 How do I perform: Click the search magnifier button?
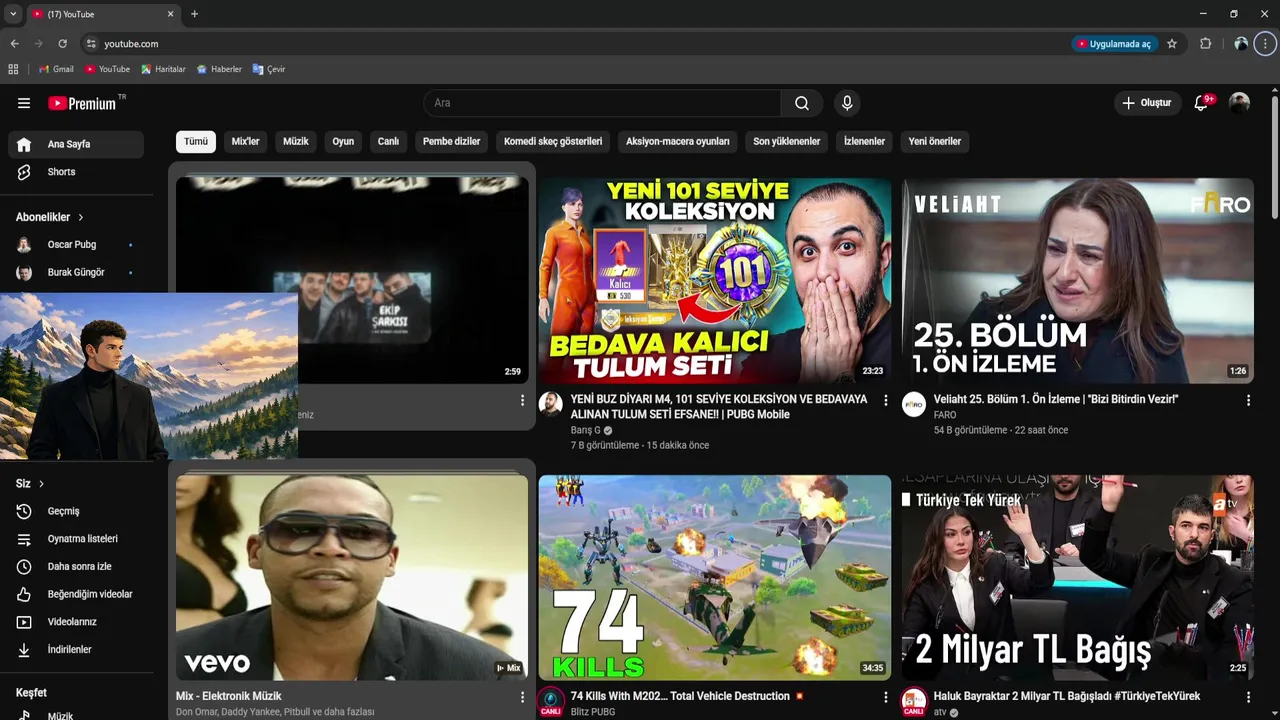click(802, 103)
